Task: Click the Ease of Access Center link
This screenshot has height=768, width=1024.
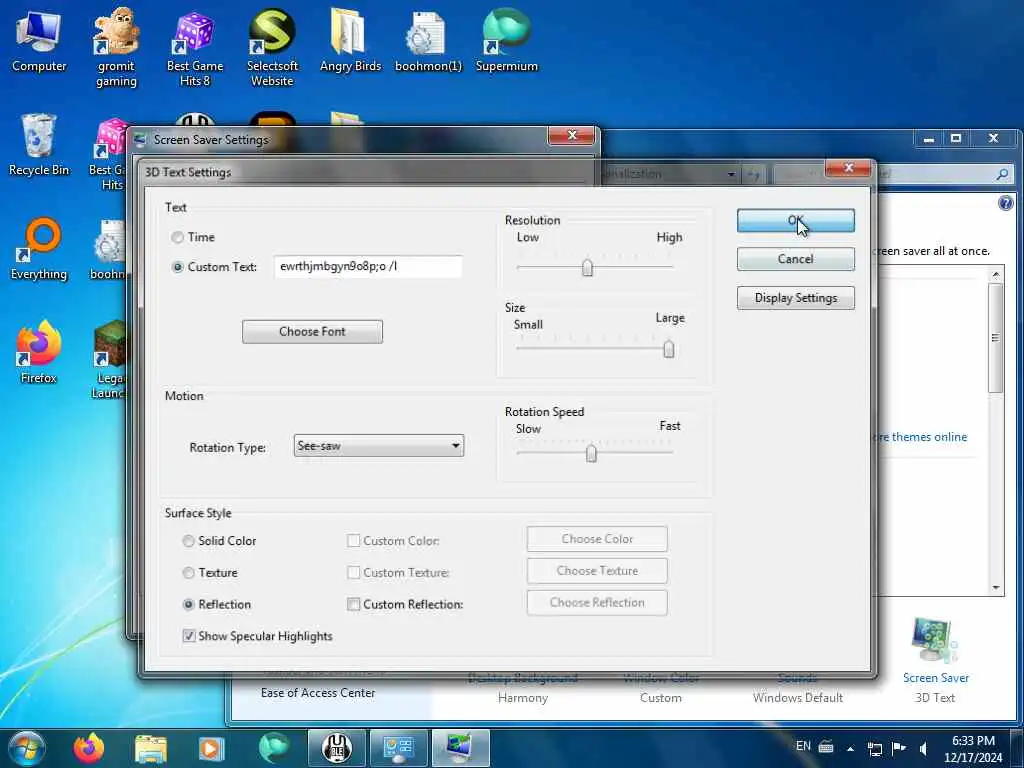Action: (x=318, y=693)
